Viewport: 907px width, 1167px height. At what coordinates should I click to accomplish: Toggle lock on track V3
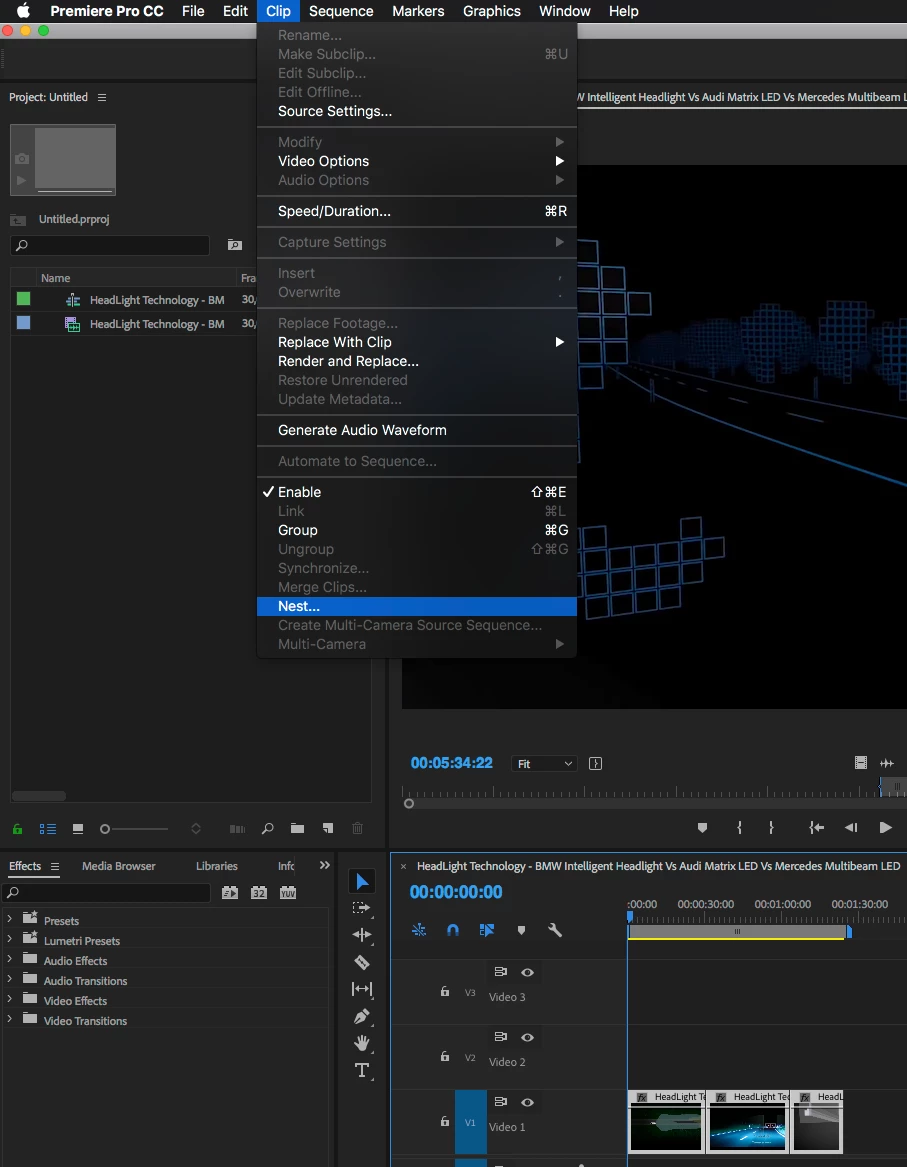[444, 991]
